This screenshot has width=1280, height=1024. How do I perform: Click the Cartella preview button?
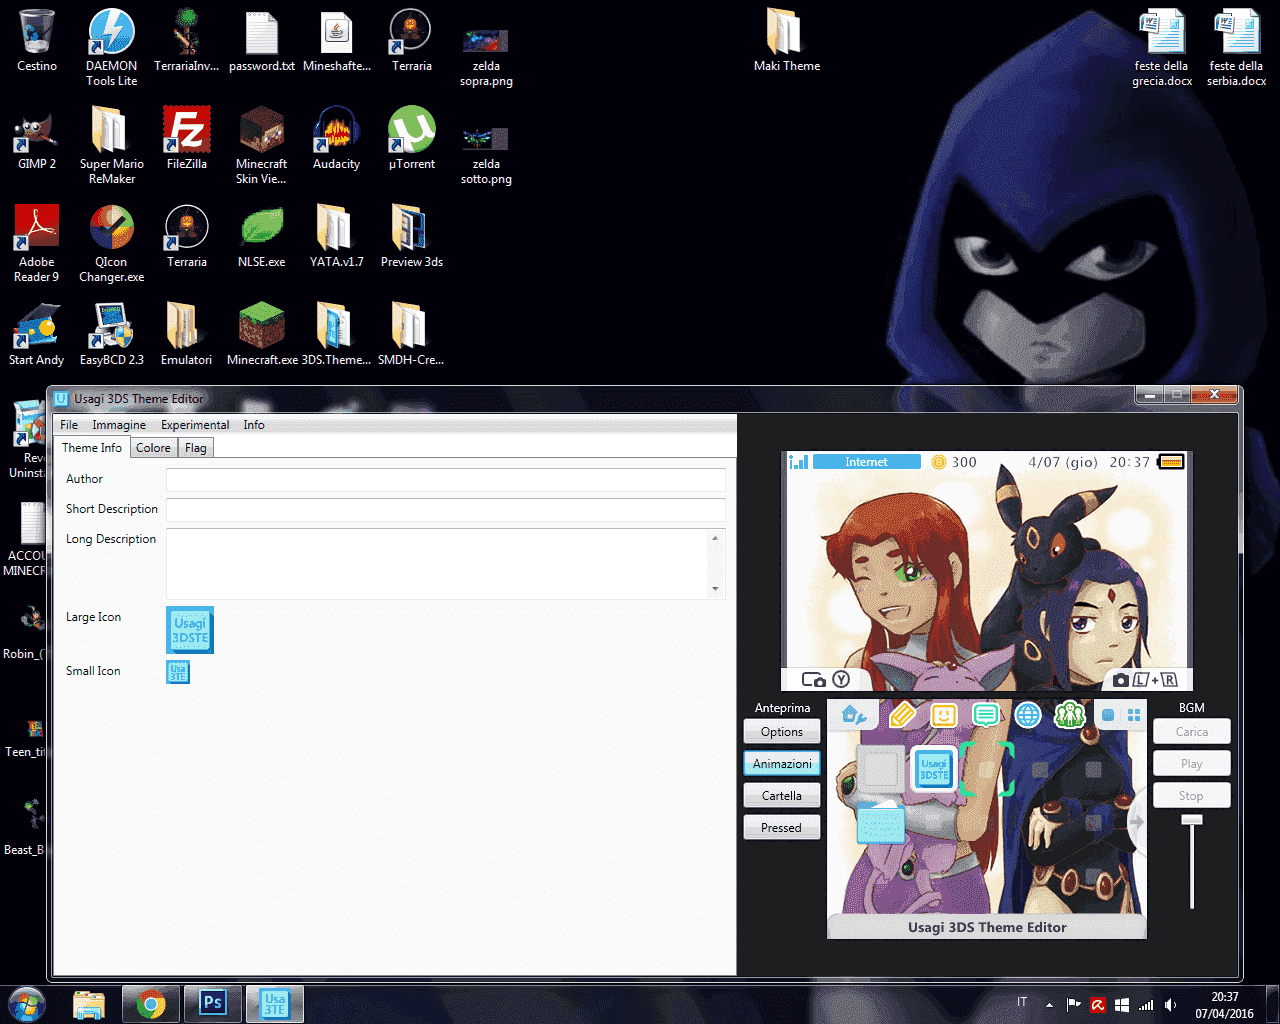tap(782, 796)
